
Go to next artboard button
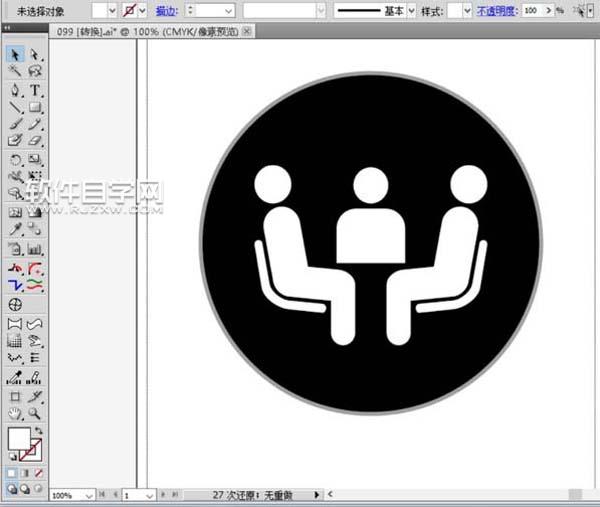coord(163,494)
